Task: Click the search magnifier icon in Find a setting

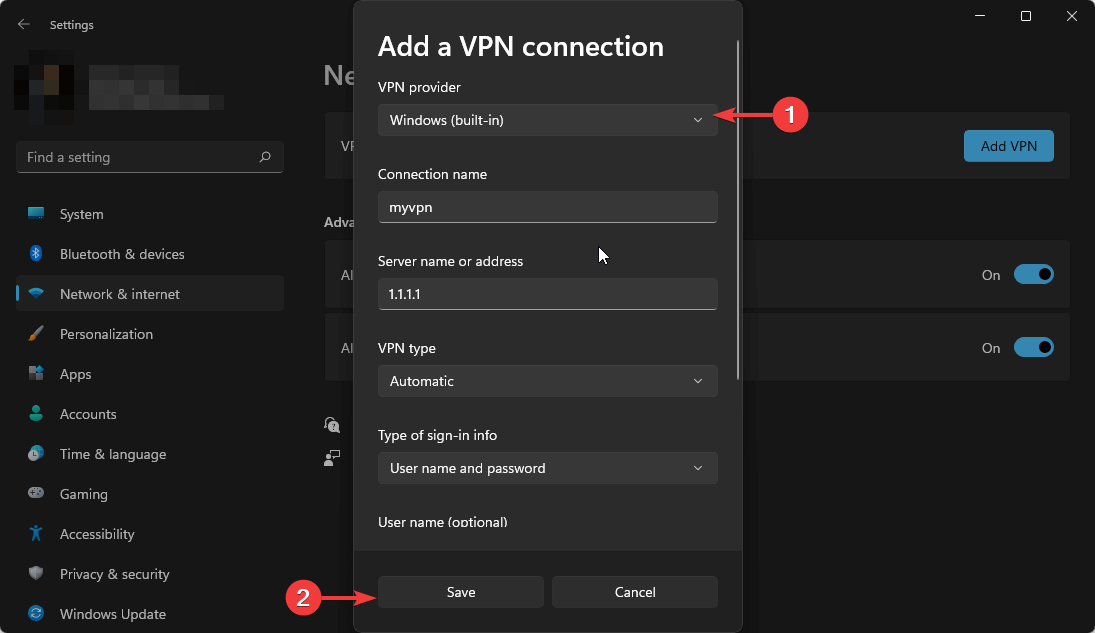Action: (x=265, y=157)
